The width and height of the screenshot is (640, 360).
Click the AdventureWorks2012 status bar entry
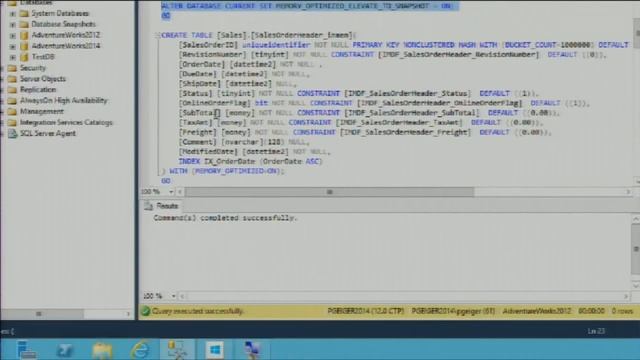tap(537, 311)
